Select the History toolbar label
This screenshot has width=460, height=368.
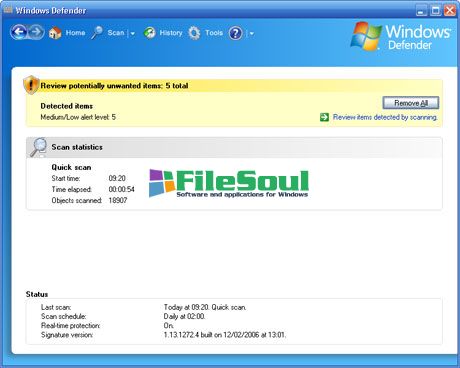coord(171,33)
